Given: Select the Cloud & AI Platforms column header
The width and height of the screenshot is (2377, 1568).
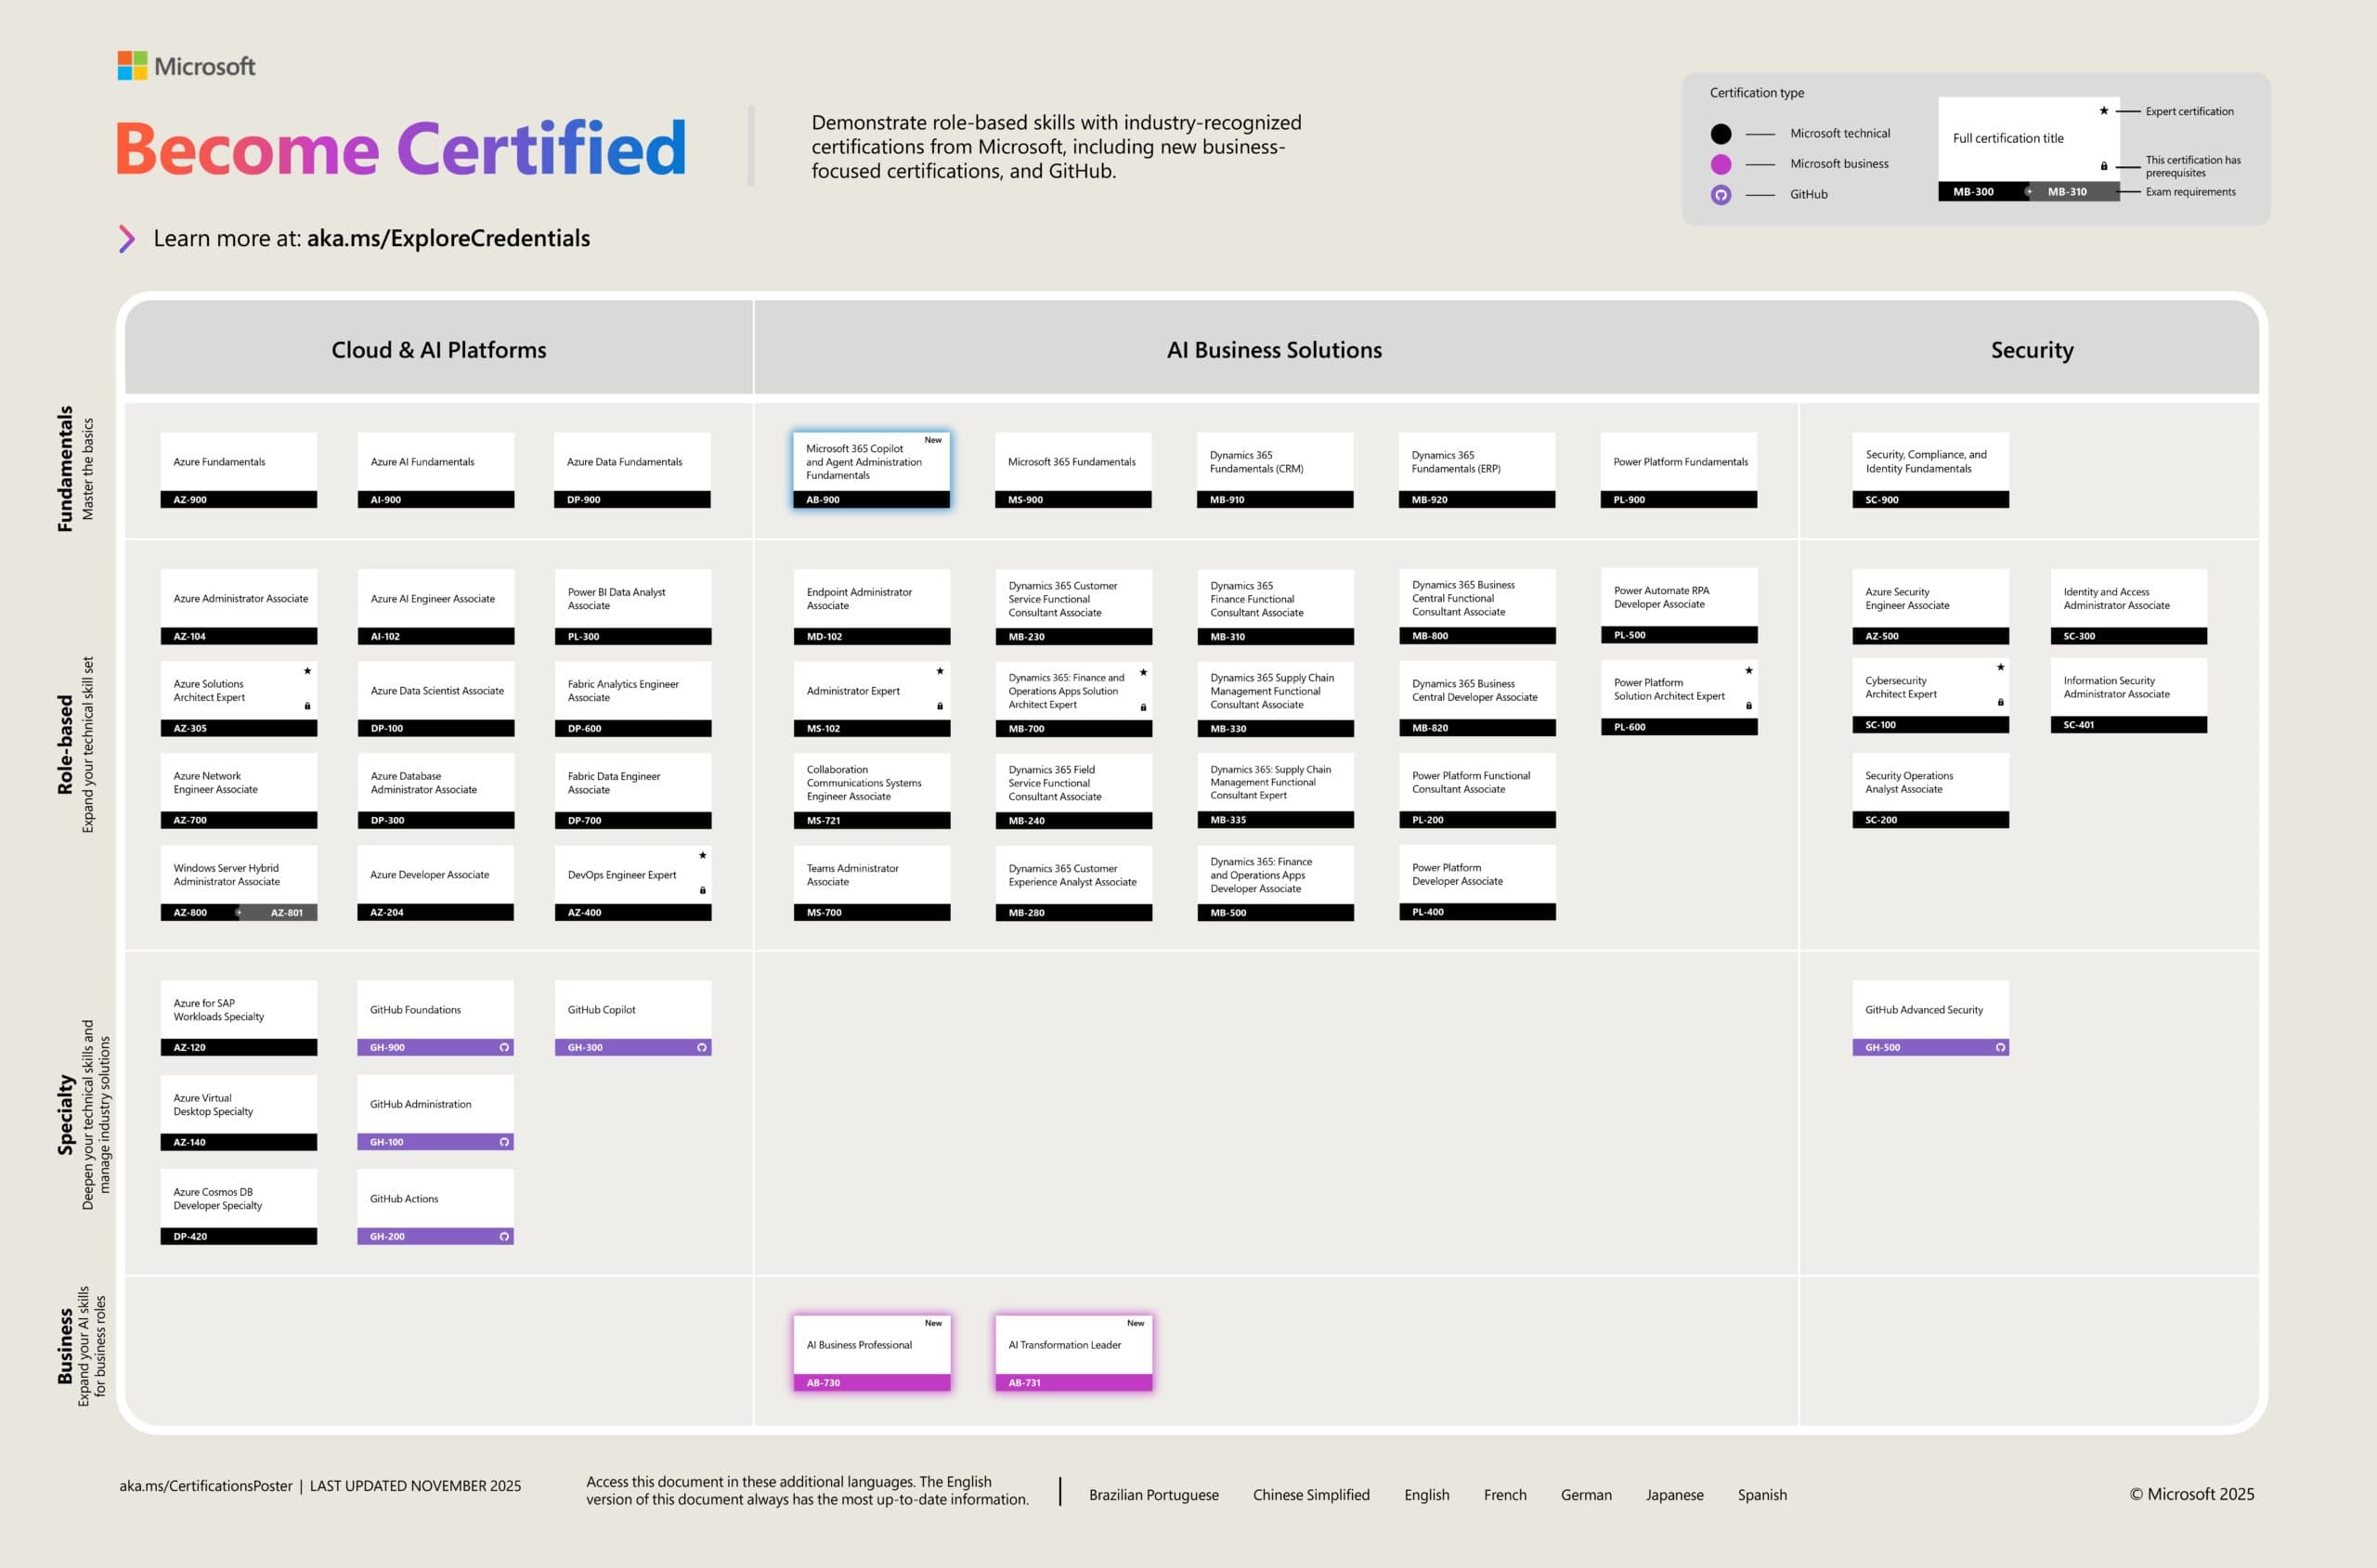Looking at the screenshot, I should coord(439,350).
